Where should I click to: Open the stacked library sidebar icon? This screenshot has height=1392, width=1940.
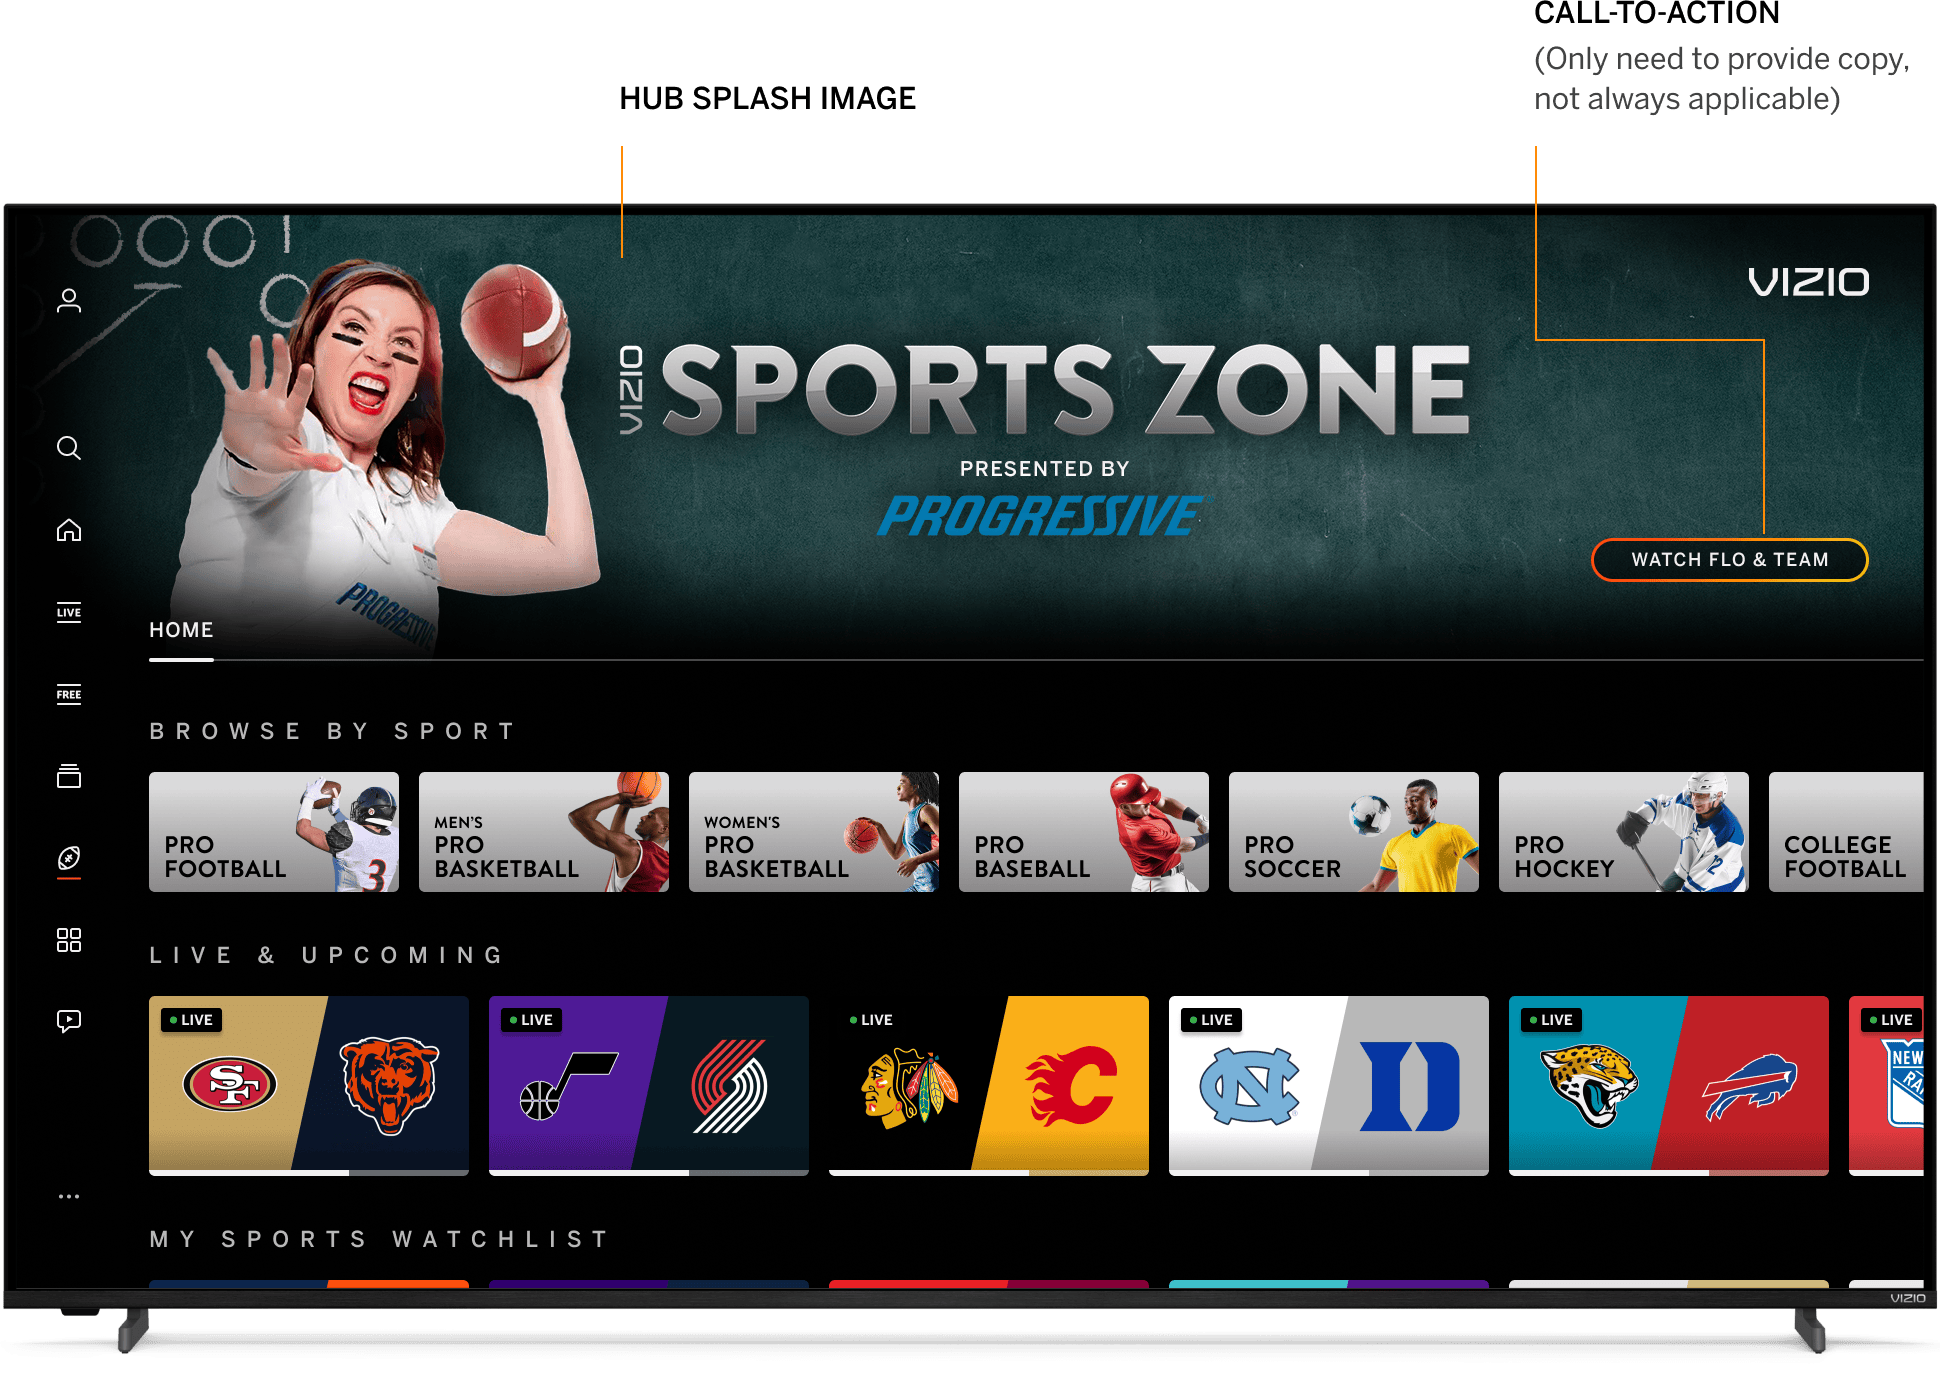(69, 776)
